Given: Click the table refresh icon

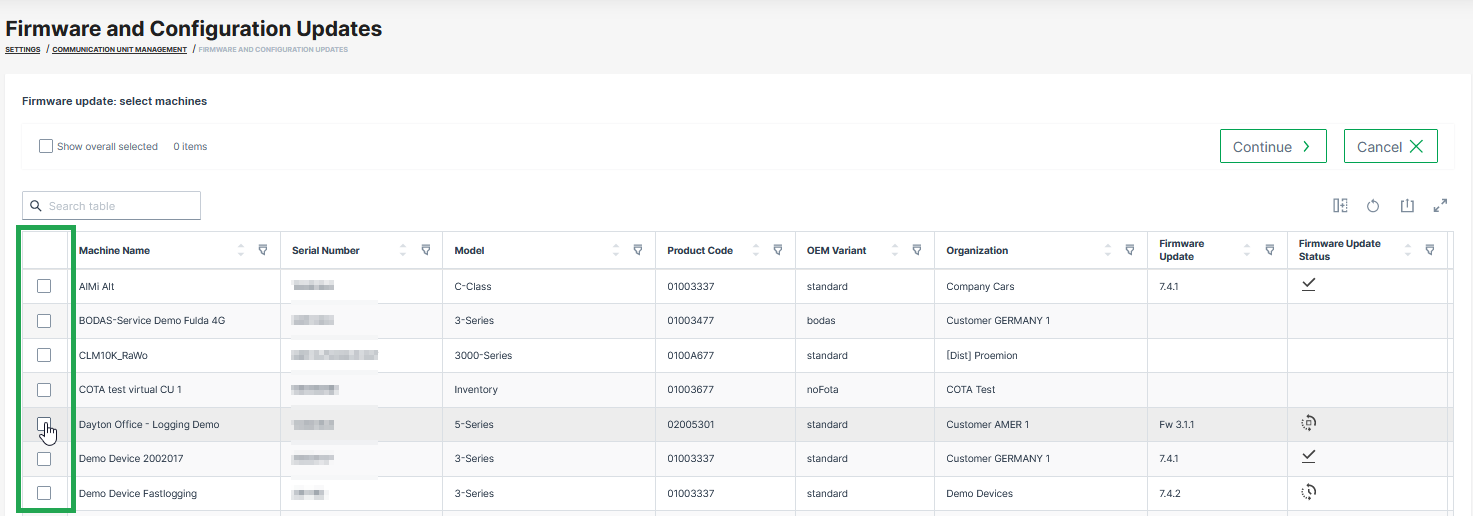Looking at the screenshot, I should click(x=1373, y=206).
